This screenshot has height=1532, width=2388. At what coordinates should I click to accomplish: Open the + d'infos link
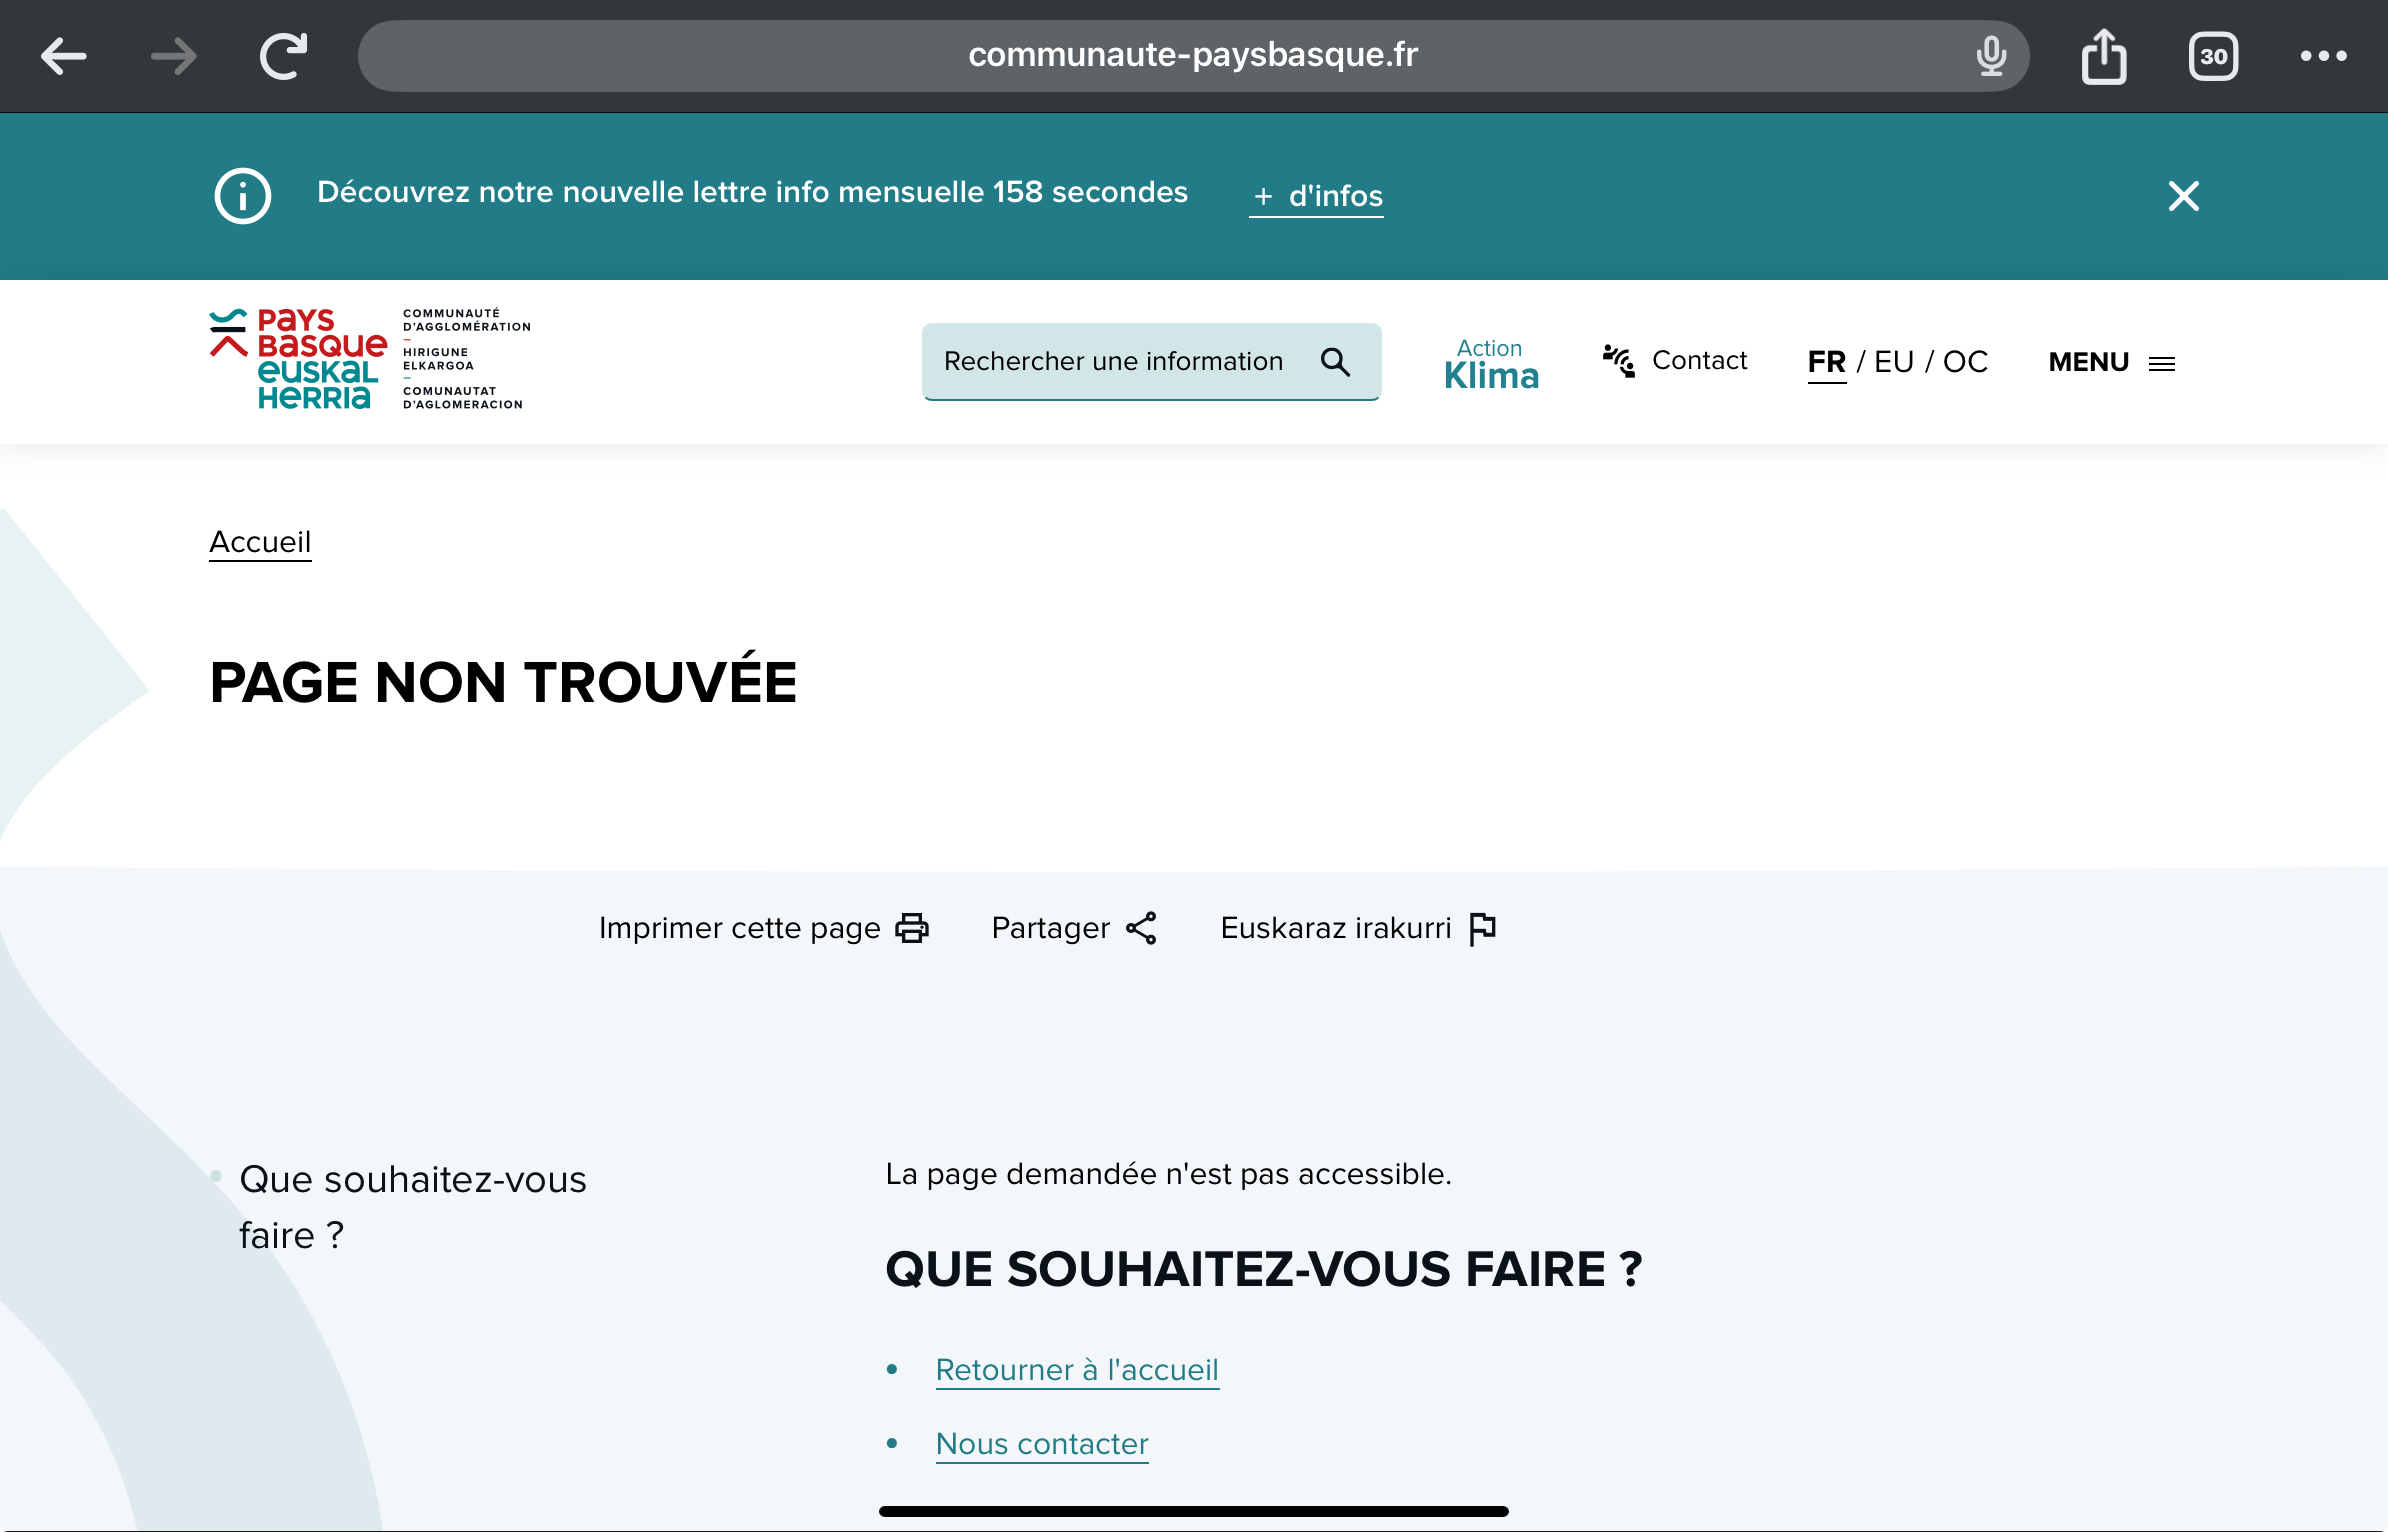pyautogui.click(x=1317, y=196)
